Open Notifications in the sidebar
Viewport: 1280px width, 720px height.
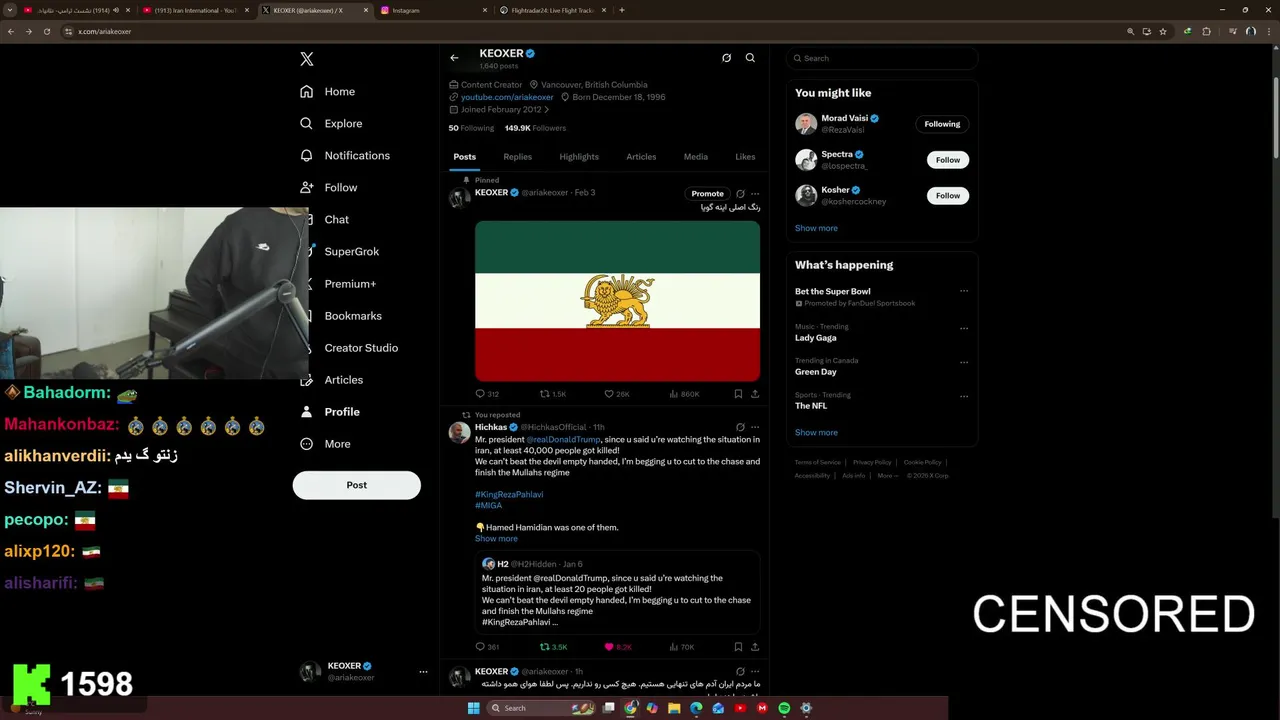tap(345, 155)
